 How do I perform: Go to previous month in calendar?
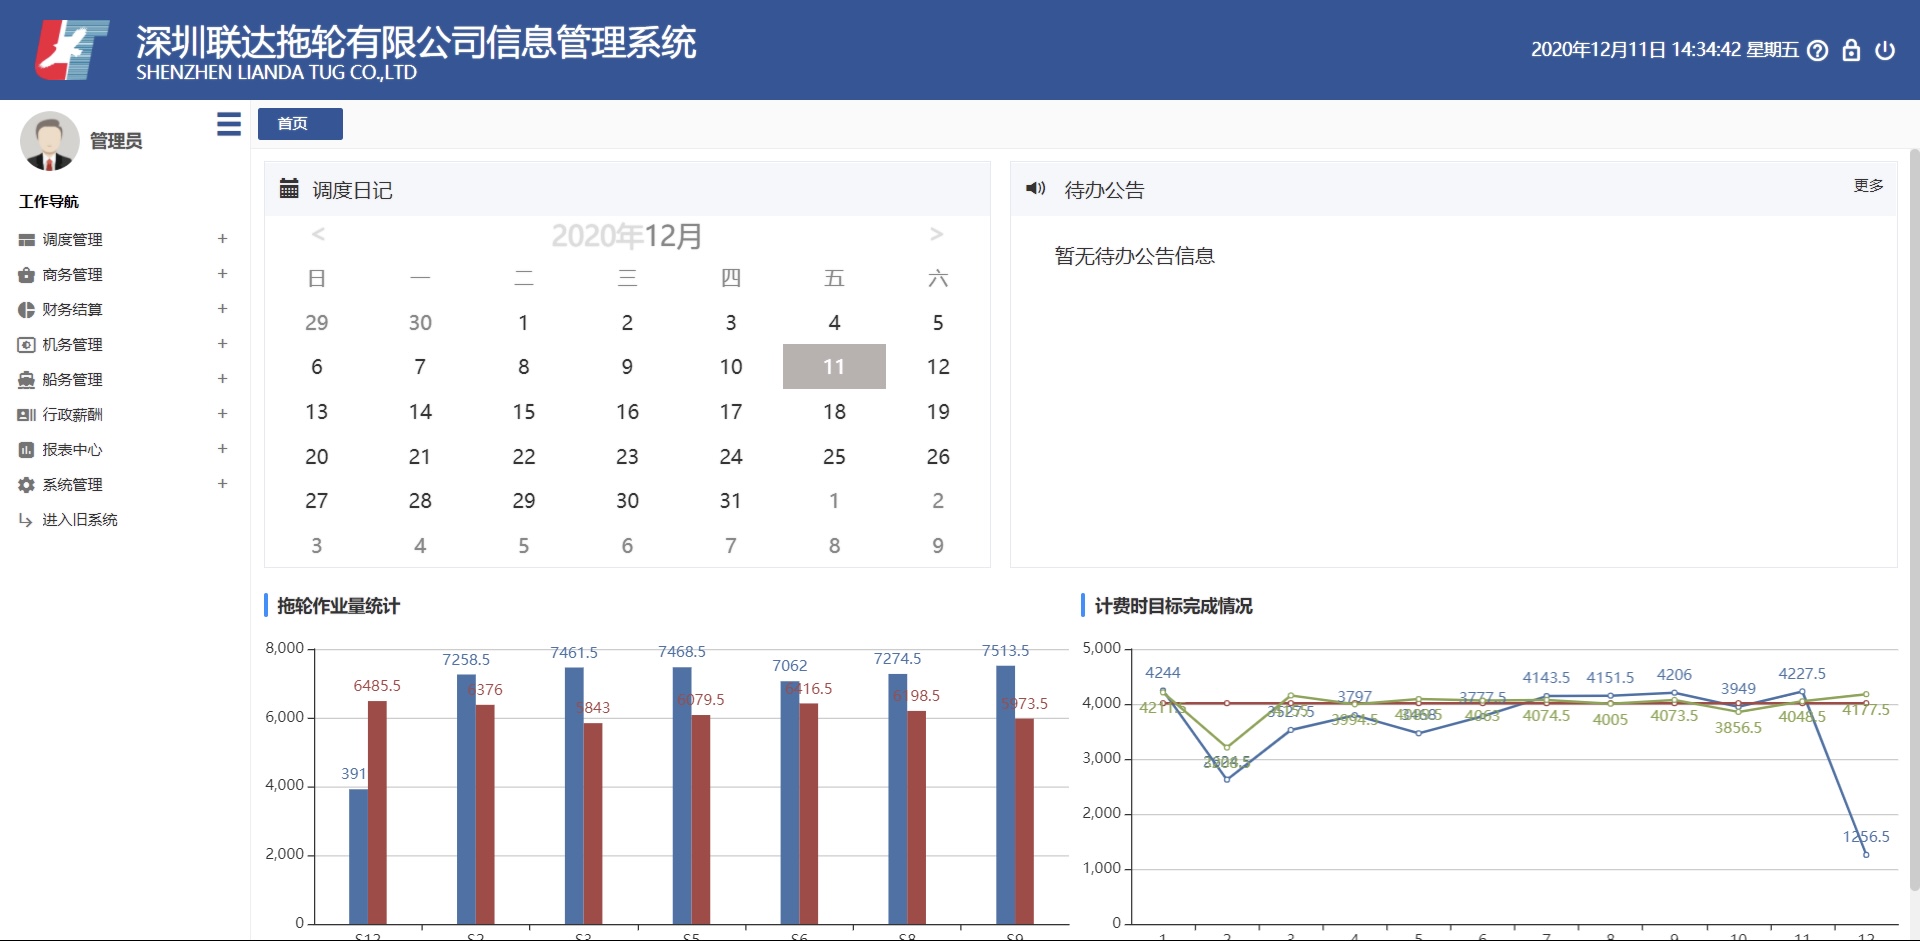pyautogui.click(x=318, y=235)
